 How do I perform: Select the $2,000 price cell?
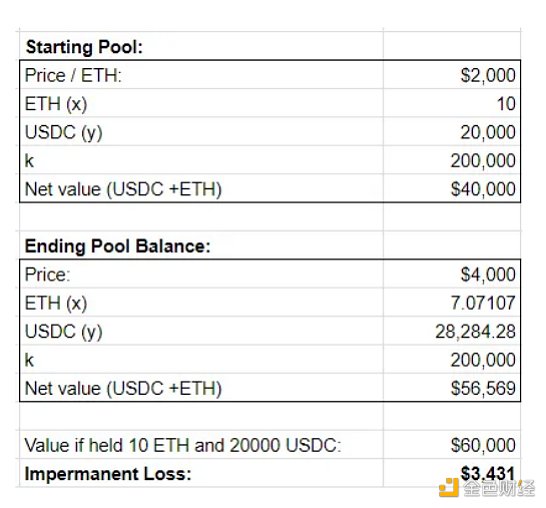tap(452, 75)
